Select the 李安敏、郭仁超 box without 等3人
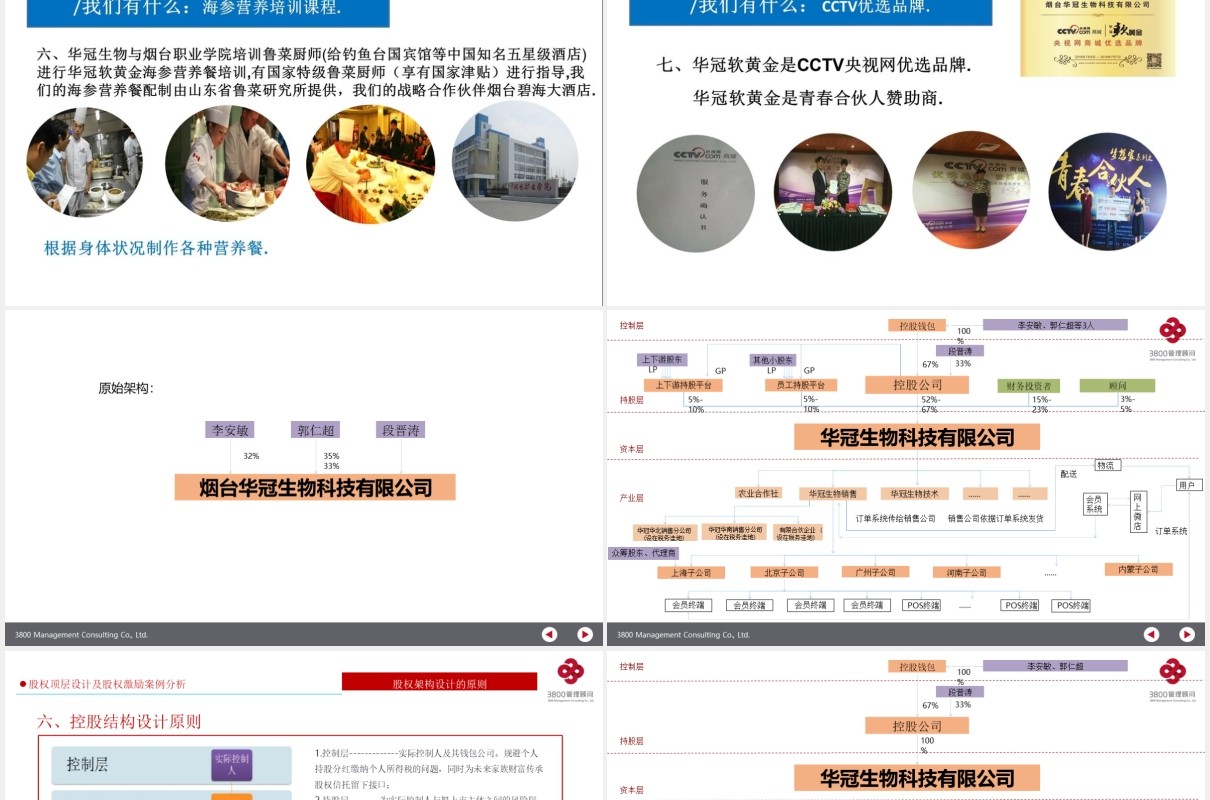The image size is (1210, 800). coord(1055,666)
